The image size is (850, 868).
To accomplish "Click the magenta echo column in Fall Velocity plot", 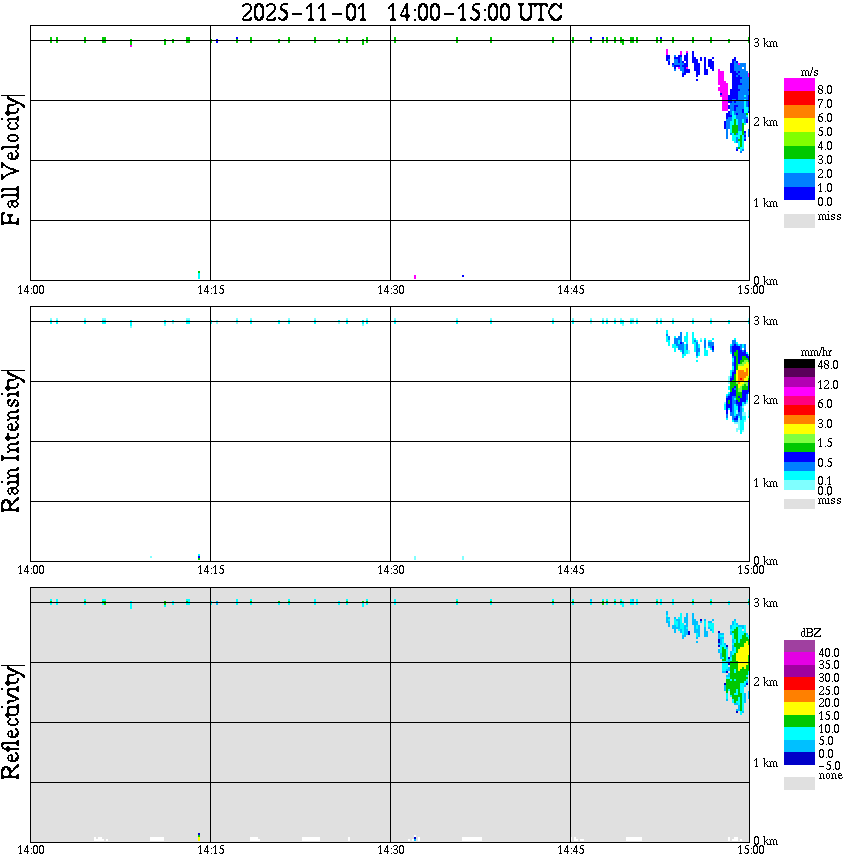I will 723,89.
